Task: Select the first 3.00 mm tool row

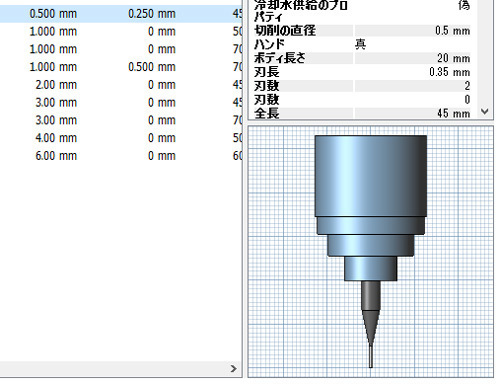Action: click(x=121, y=102)
